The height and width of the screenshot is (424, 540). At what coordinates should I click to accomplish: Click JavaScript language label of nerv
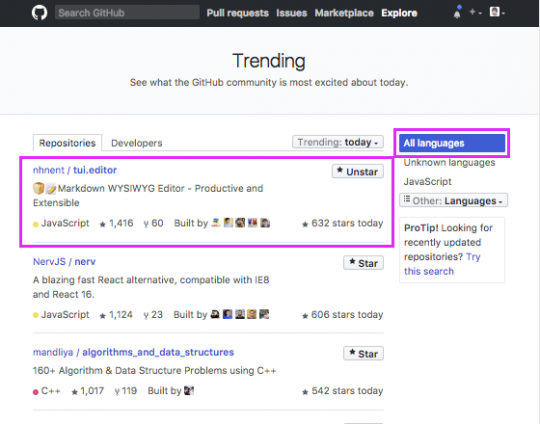click(x=65, y=315)
